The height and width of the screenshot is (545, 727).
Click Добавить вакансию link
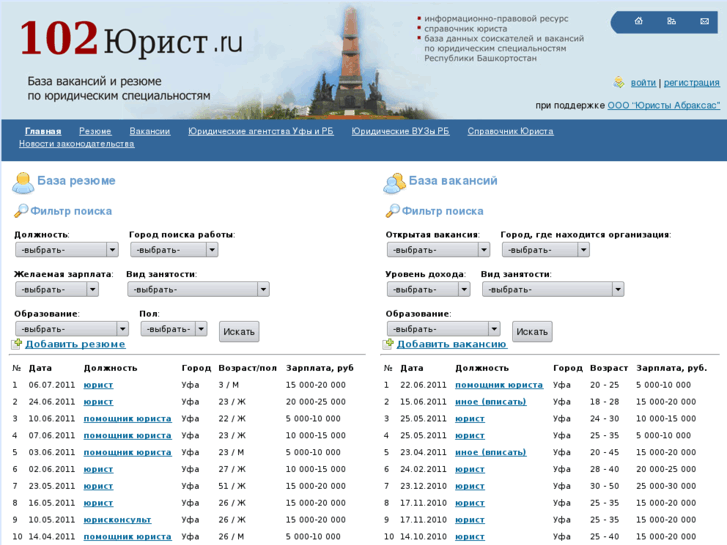[452, 344]
